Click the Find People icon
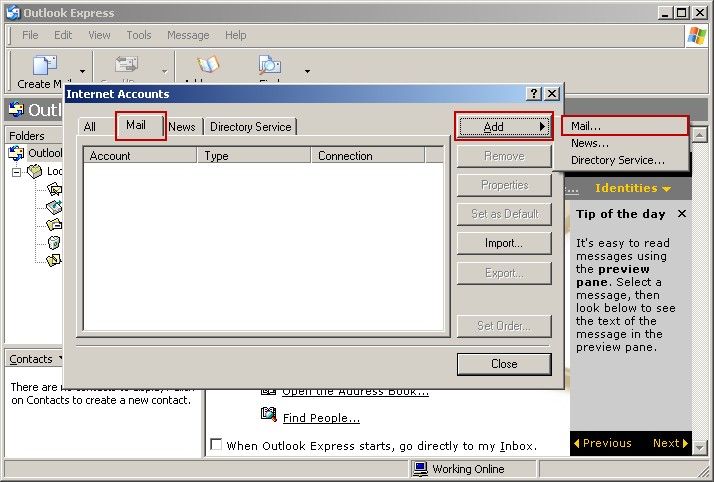 [268, 415]
